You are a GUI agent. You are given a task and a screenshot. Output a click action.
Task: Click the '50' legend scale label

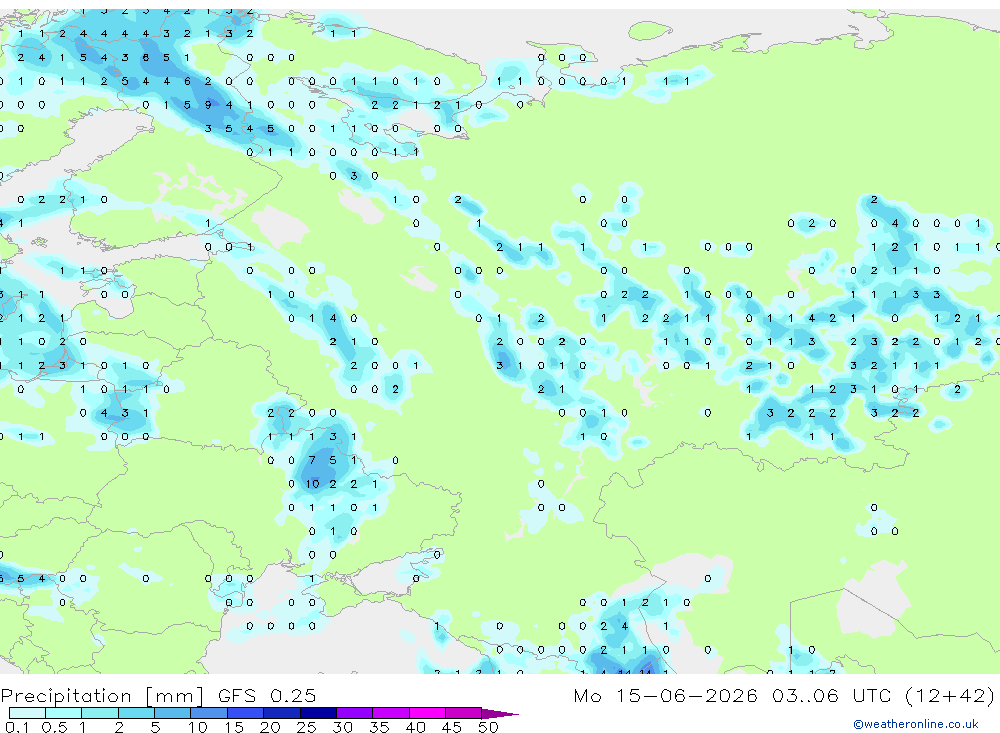(x=488, y=727)
